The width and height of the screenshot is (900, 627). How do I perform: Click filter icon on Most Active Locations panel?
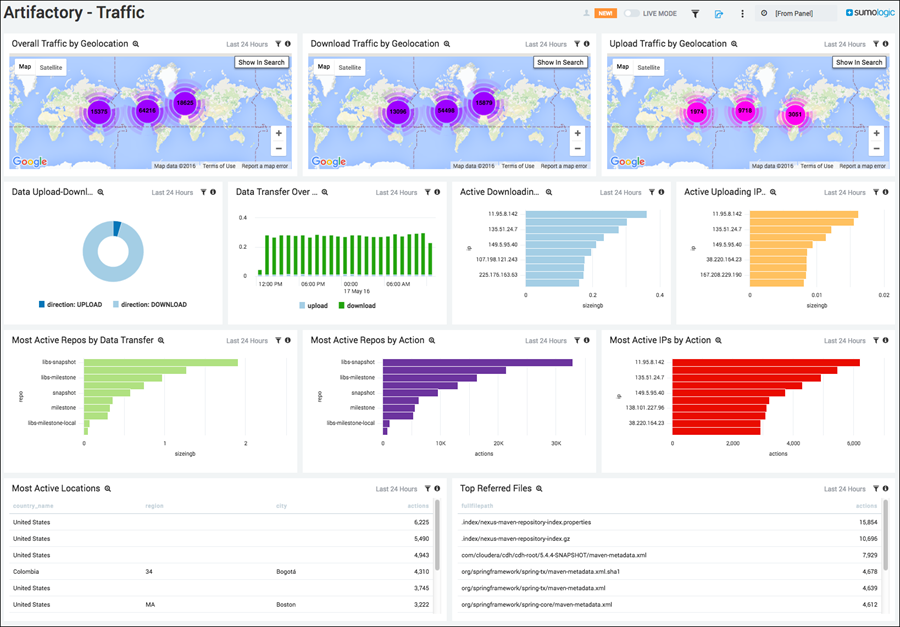coord(427,489)
